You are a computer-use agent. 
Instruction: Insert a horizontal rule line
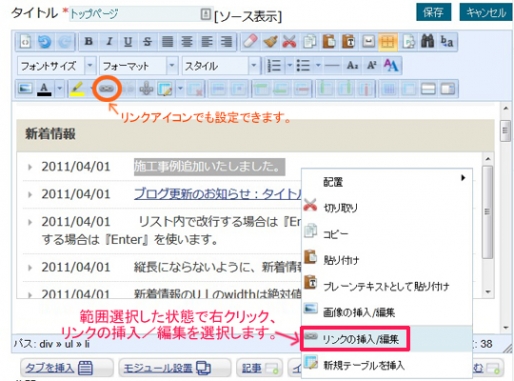(333, 66)
